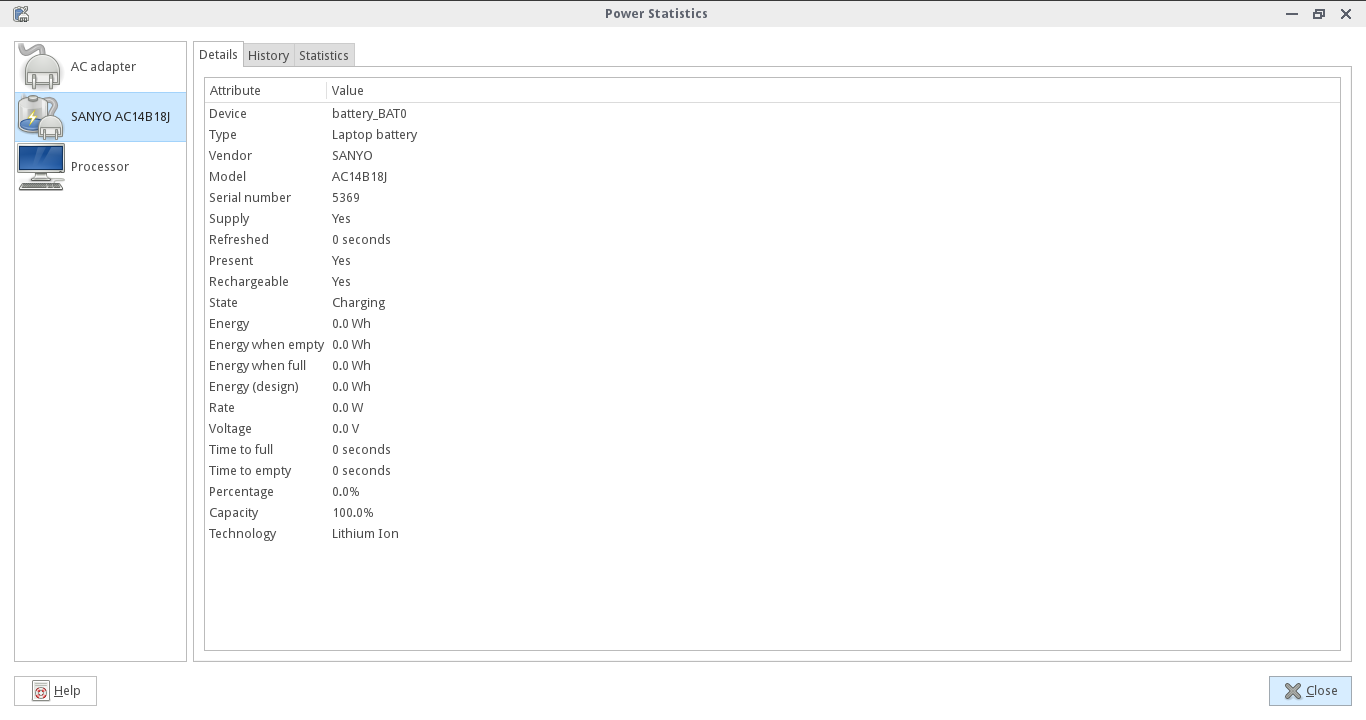This screenshot has height=720, width=1366.
Task: Select the Type attribute row
Action: click(x=223, y=135)
